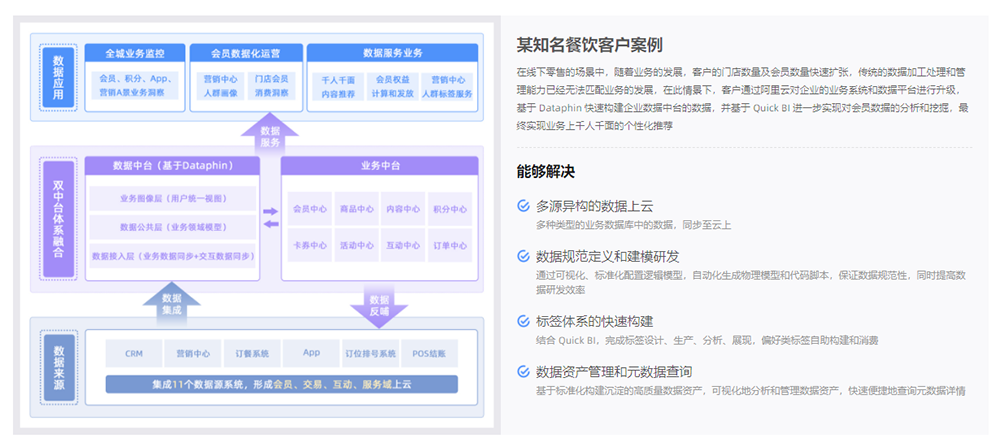1000x447 pixels.
Task: Click the 订单中心 cell
Action: coord(450,245)
